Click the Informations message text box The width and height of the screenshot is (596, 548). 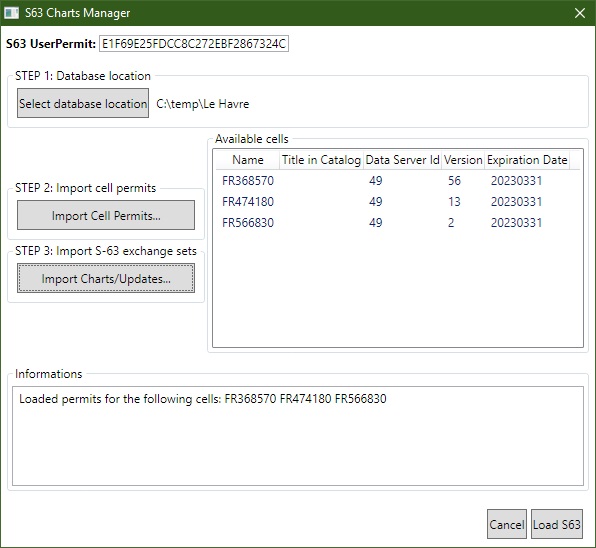point(298,436)
